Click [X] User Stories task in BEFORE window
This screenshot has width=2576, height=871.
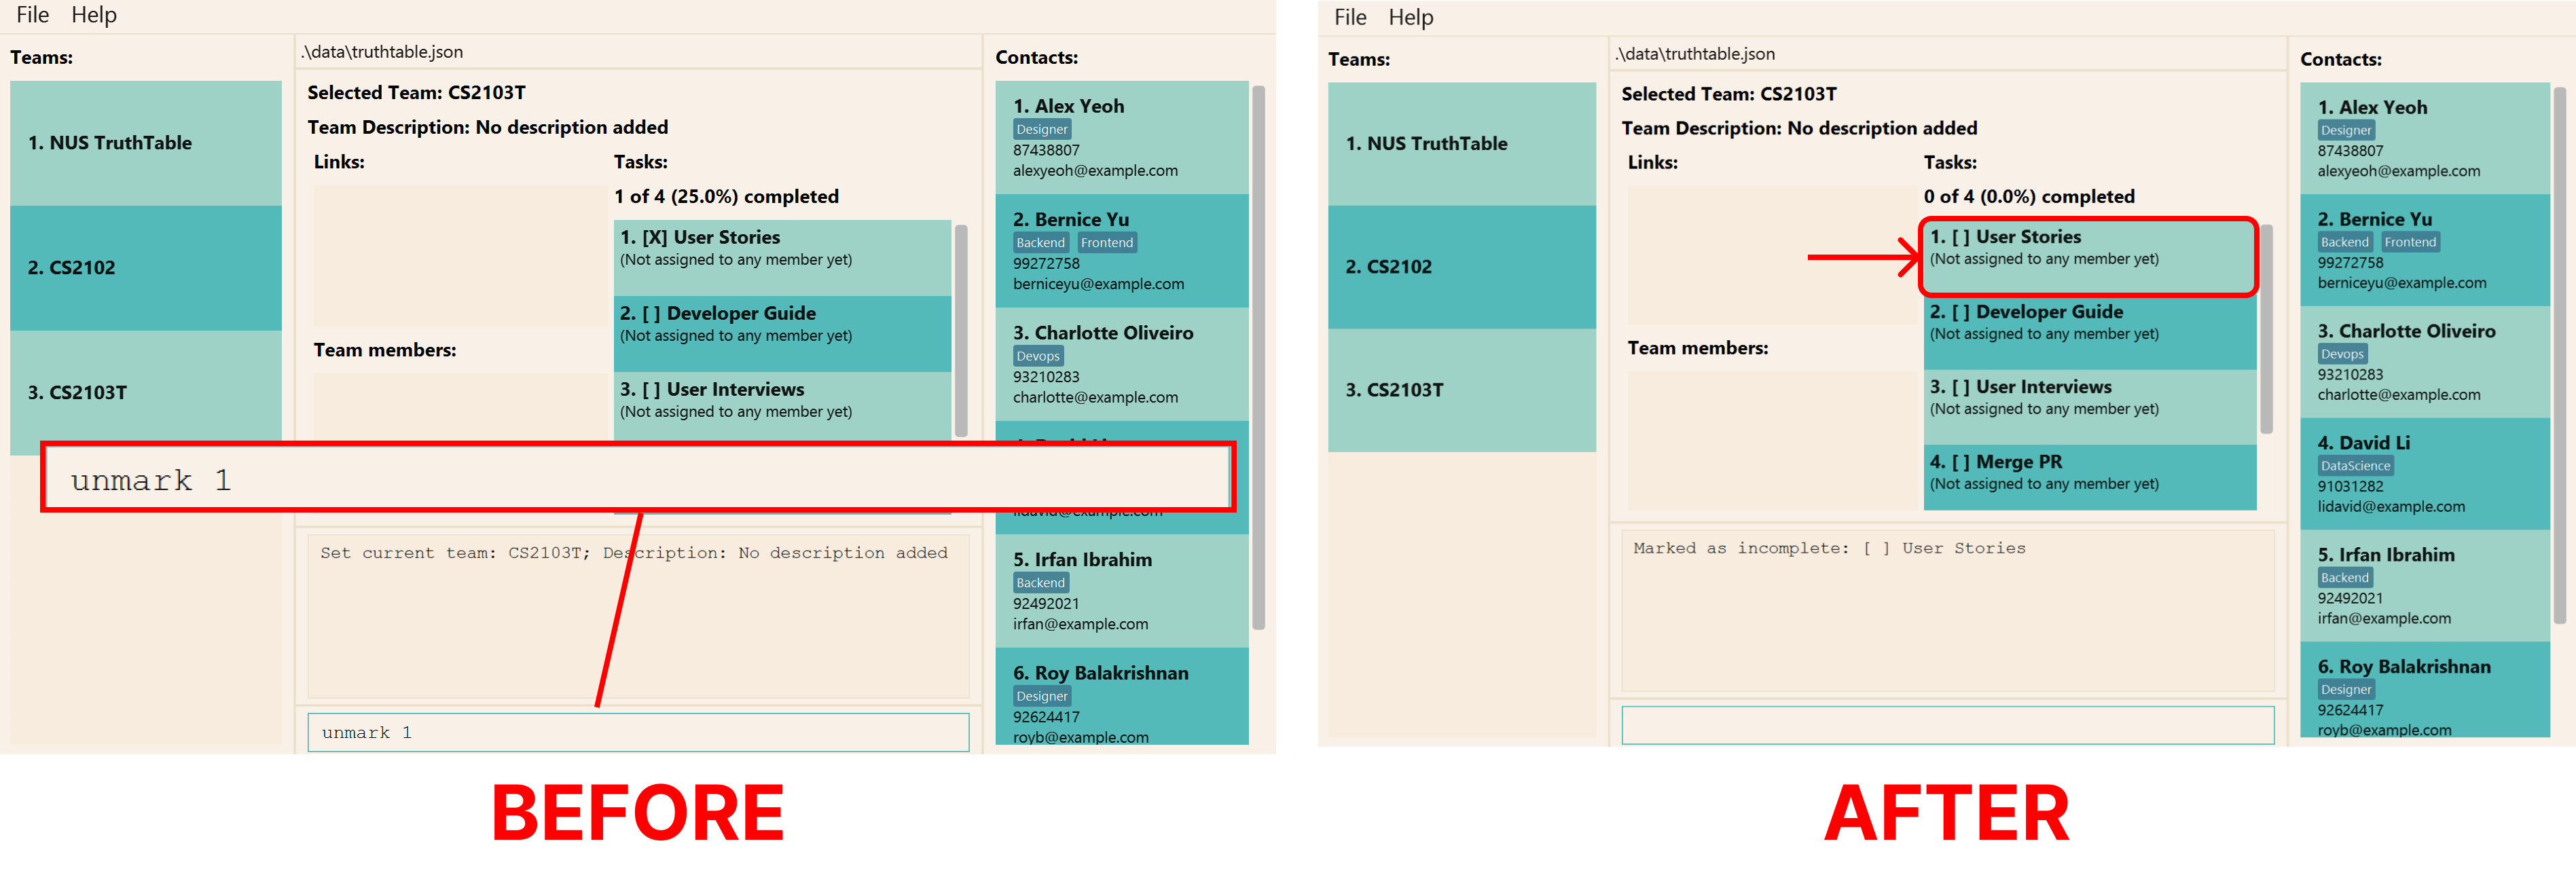point(782,258)
